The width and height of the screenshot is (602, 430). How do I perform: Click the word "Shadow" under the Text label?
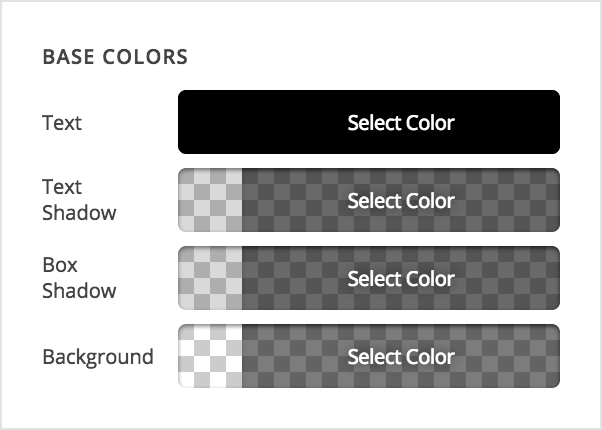pos(79,213)
